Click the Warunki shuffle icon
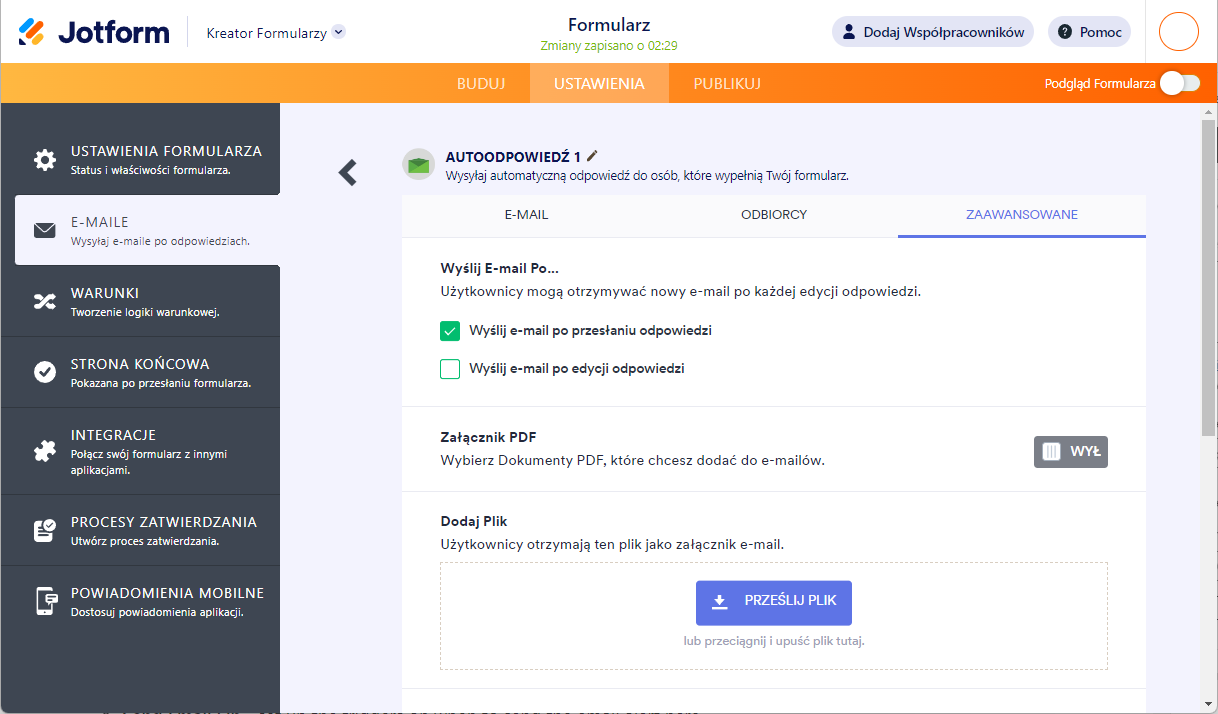This screenshot has width=1218, height=714. point(45,301)
